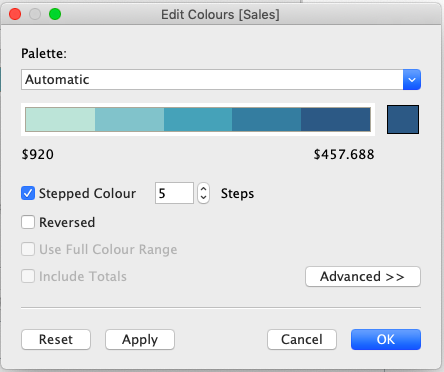Click the darkest navy step in colour ramp
444x372 pixels.
[x=336, y=119]
